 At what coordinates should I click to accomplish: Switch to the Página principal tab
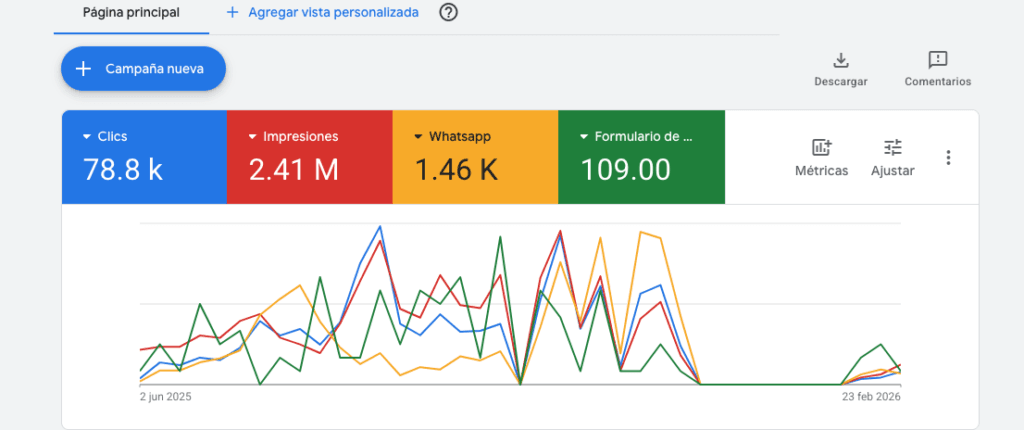pos(131,12)
